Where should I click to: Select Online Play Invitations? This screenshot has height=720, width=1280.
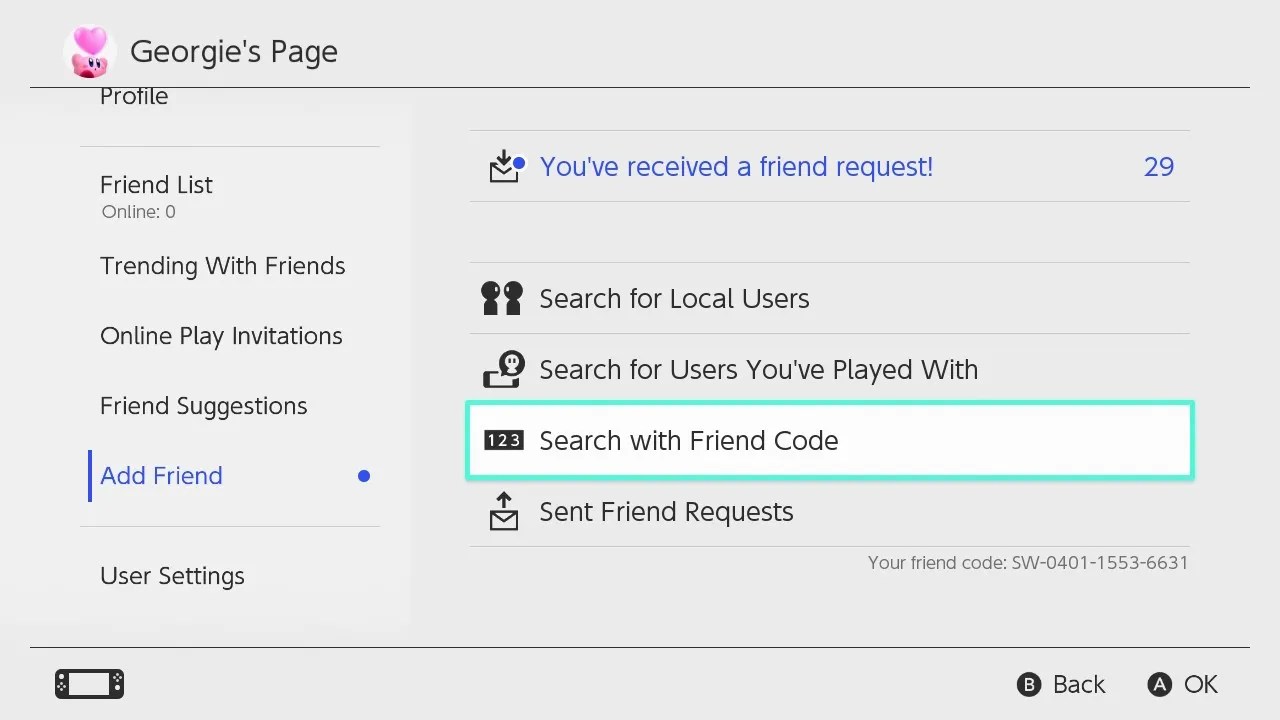[x=221, y=336]
